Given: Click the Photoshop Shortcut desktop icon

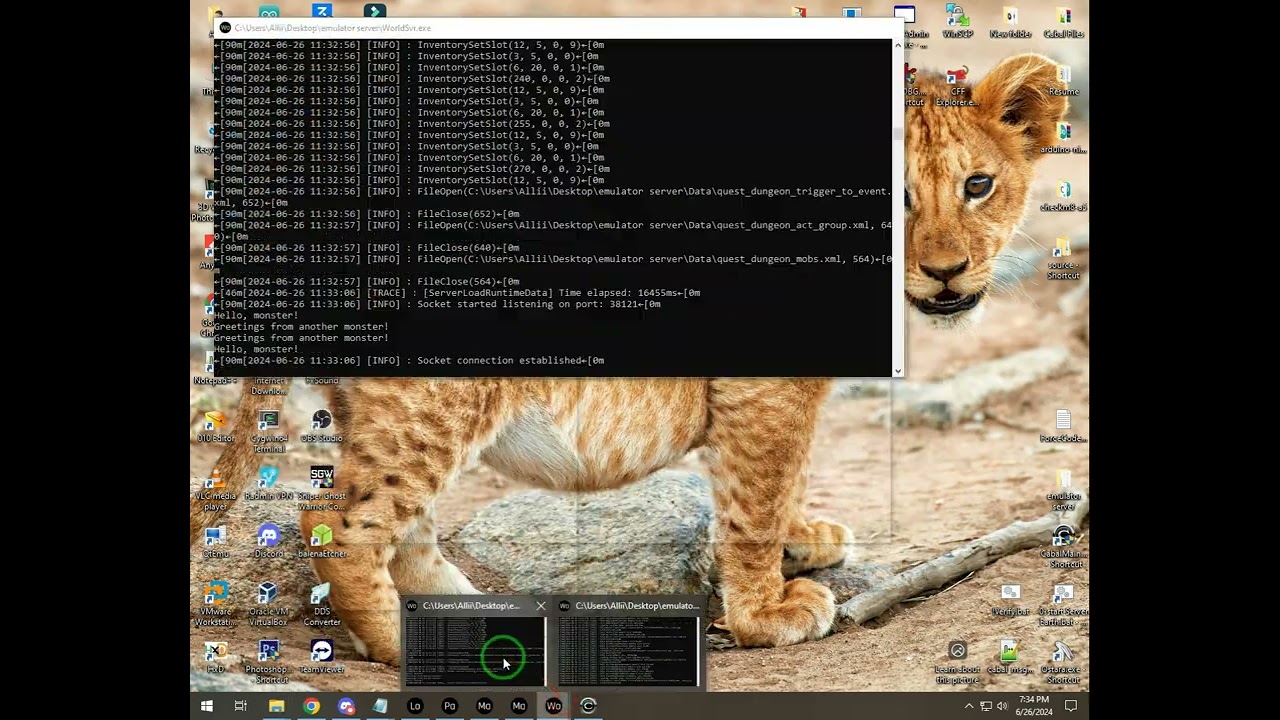Looking at the screenshot, I should [x=268, y=662].
